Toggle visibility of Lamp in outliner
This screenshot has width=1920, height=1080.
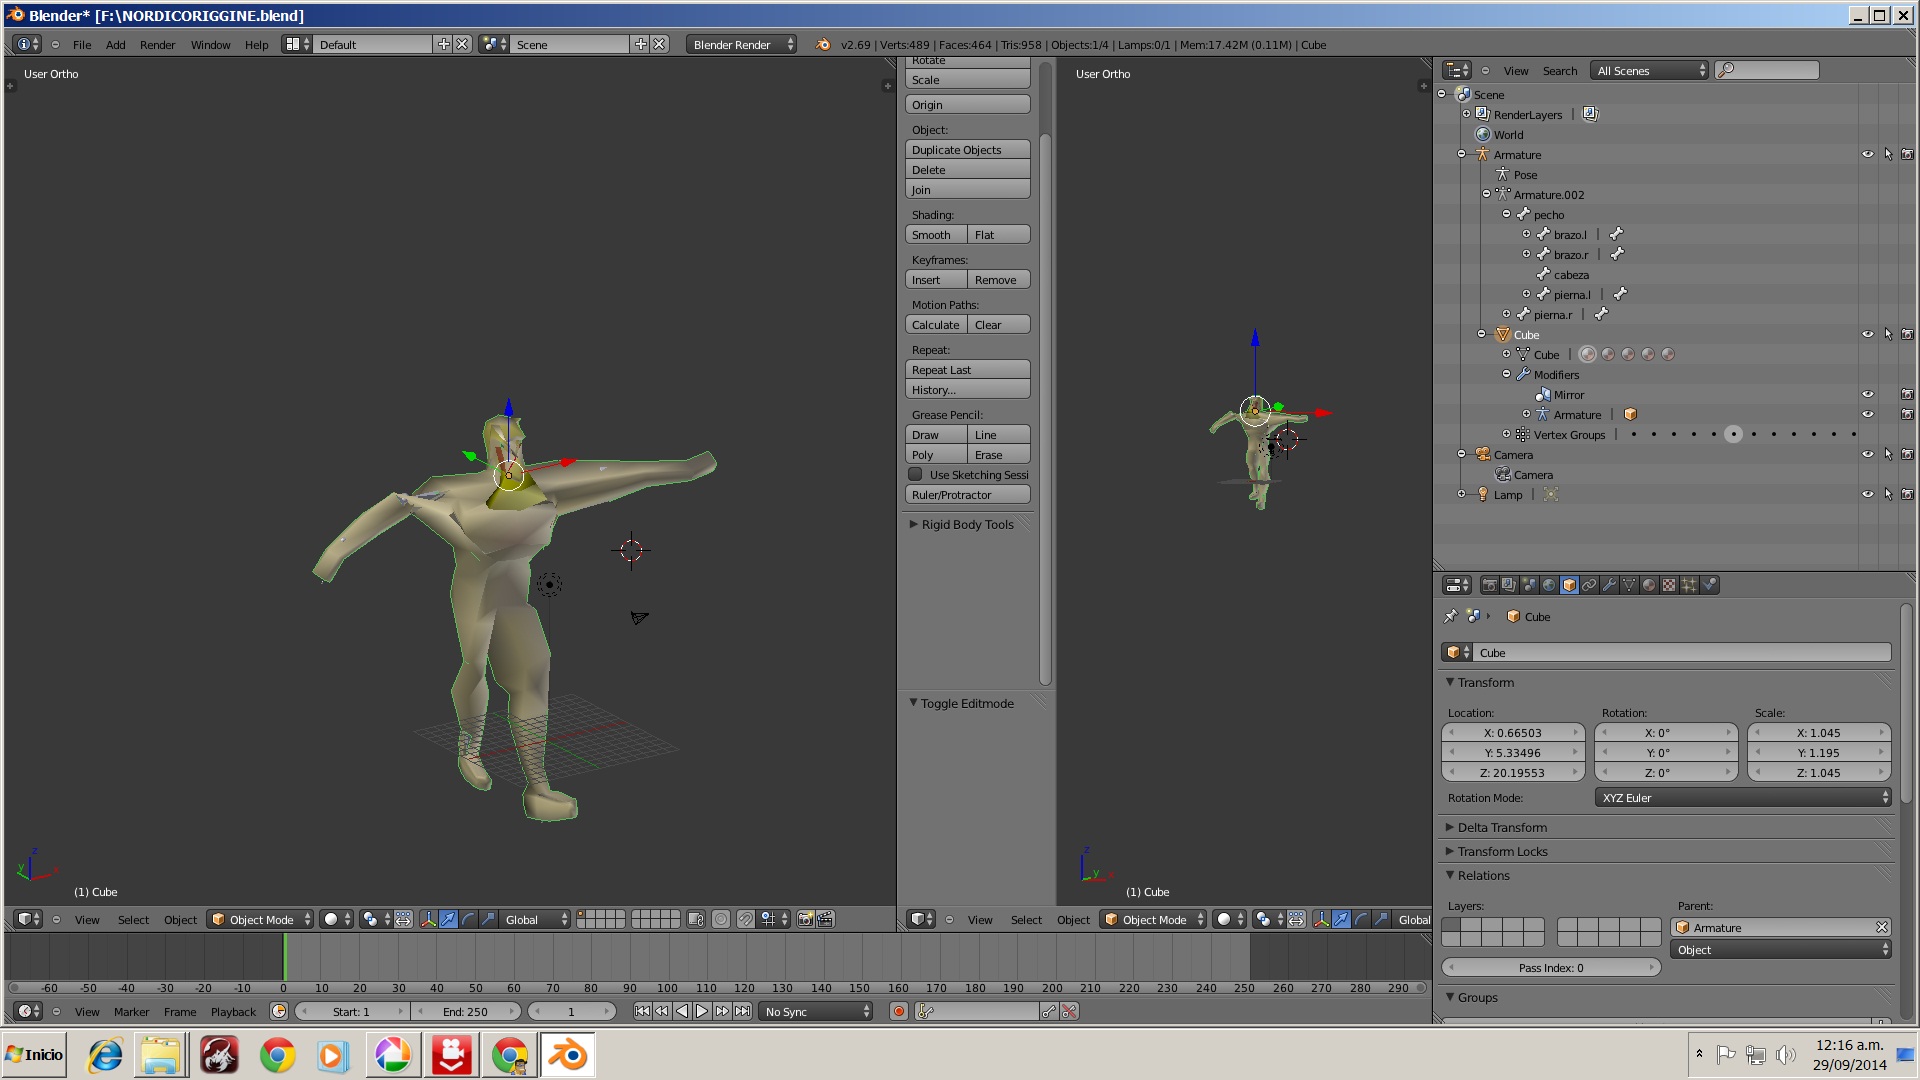[1867, 494]
